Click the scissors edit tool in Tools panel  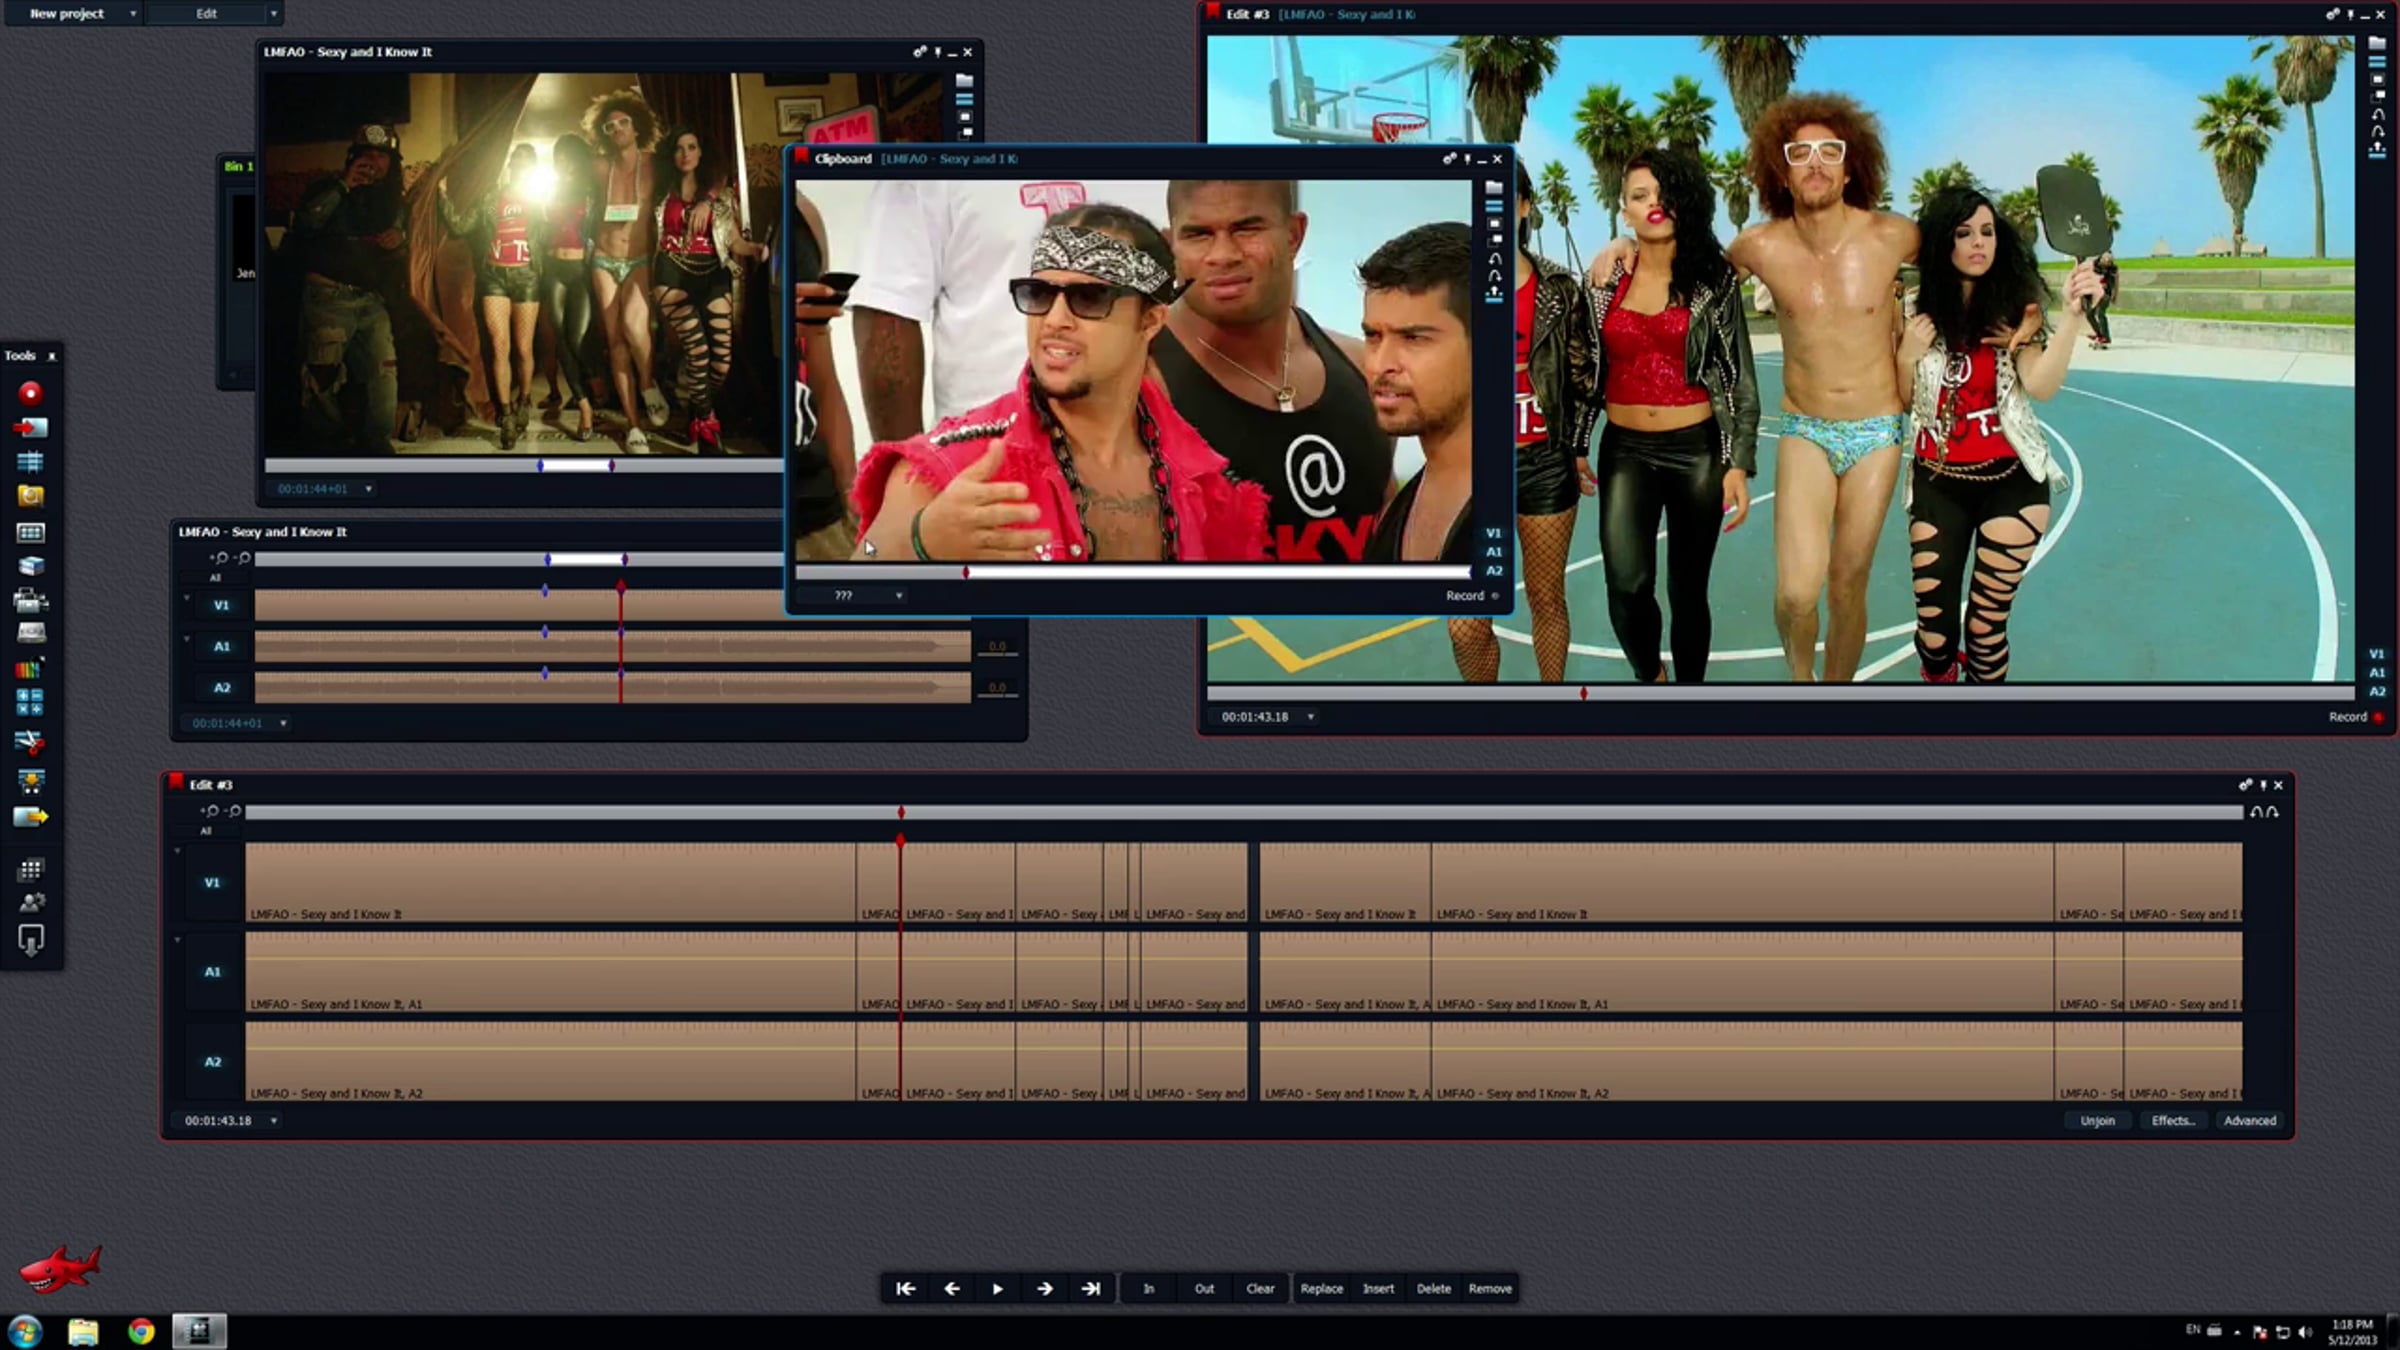pos(30,742)
